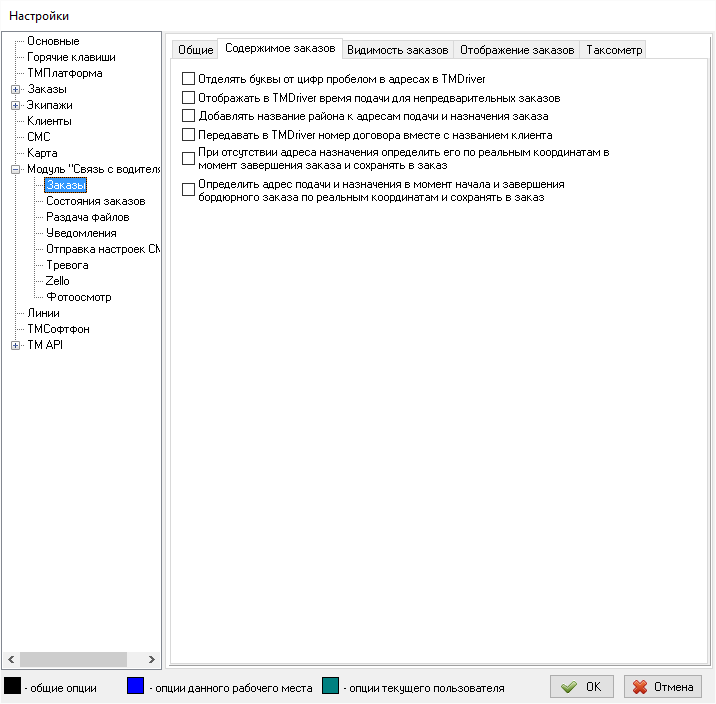The width and height of the screenshot is (716, 704).
Task: Switch to the Общие tab
Action: pos(195,50)
